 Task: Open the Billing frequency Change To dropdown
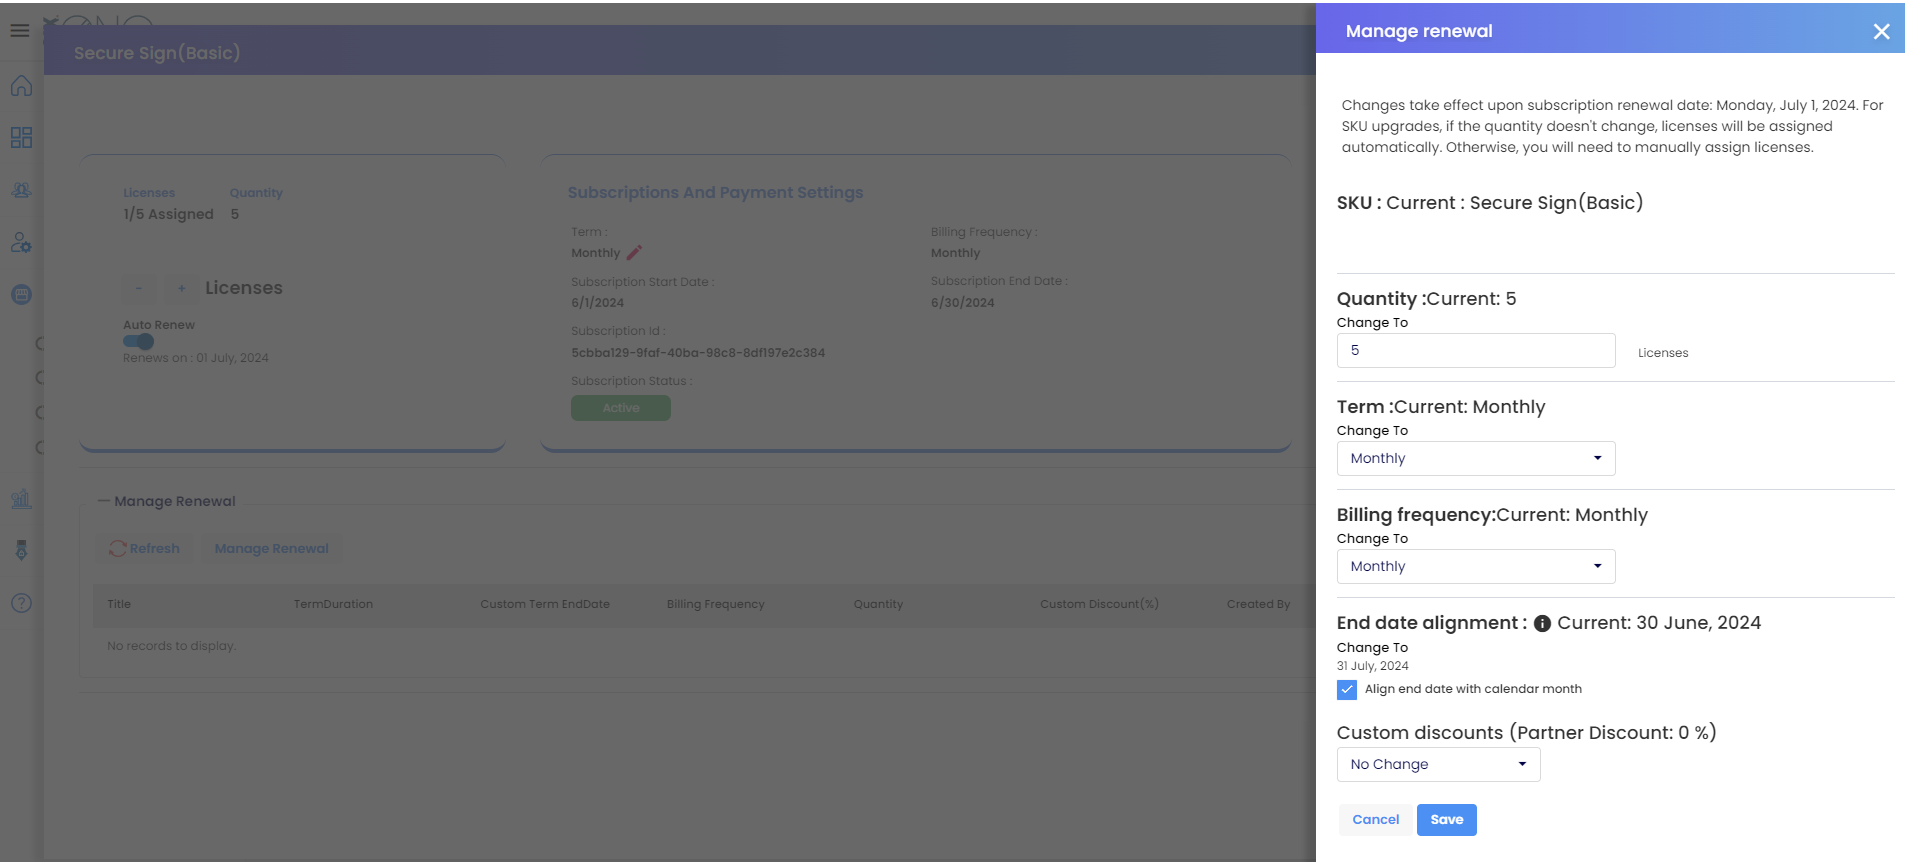1476,566
